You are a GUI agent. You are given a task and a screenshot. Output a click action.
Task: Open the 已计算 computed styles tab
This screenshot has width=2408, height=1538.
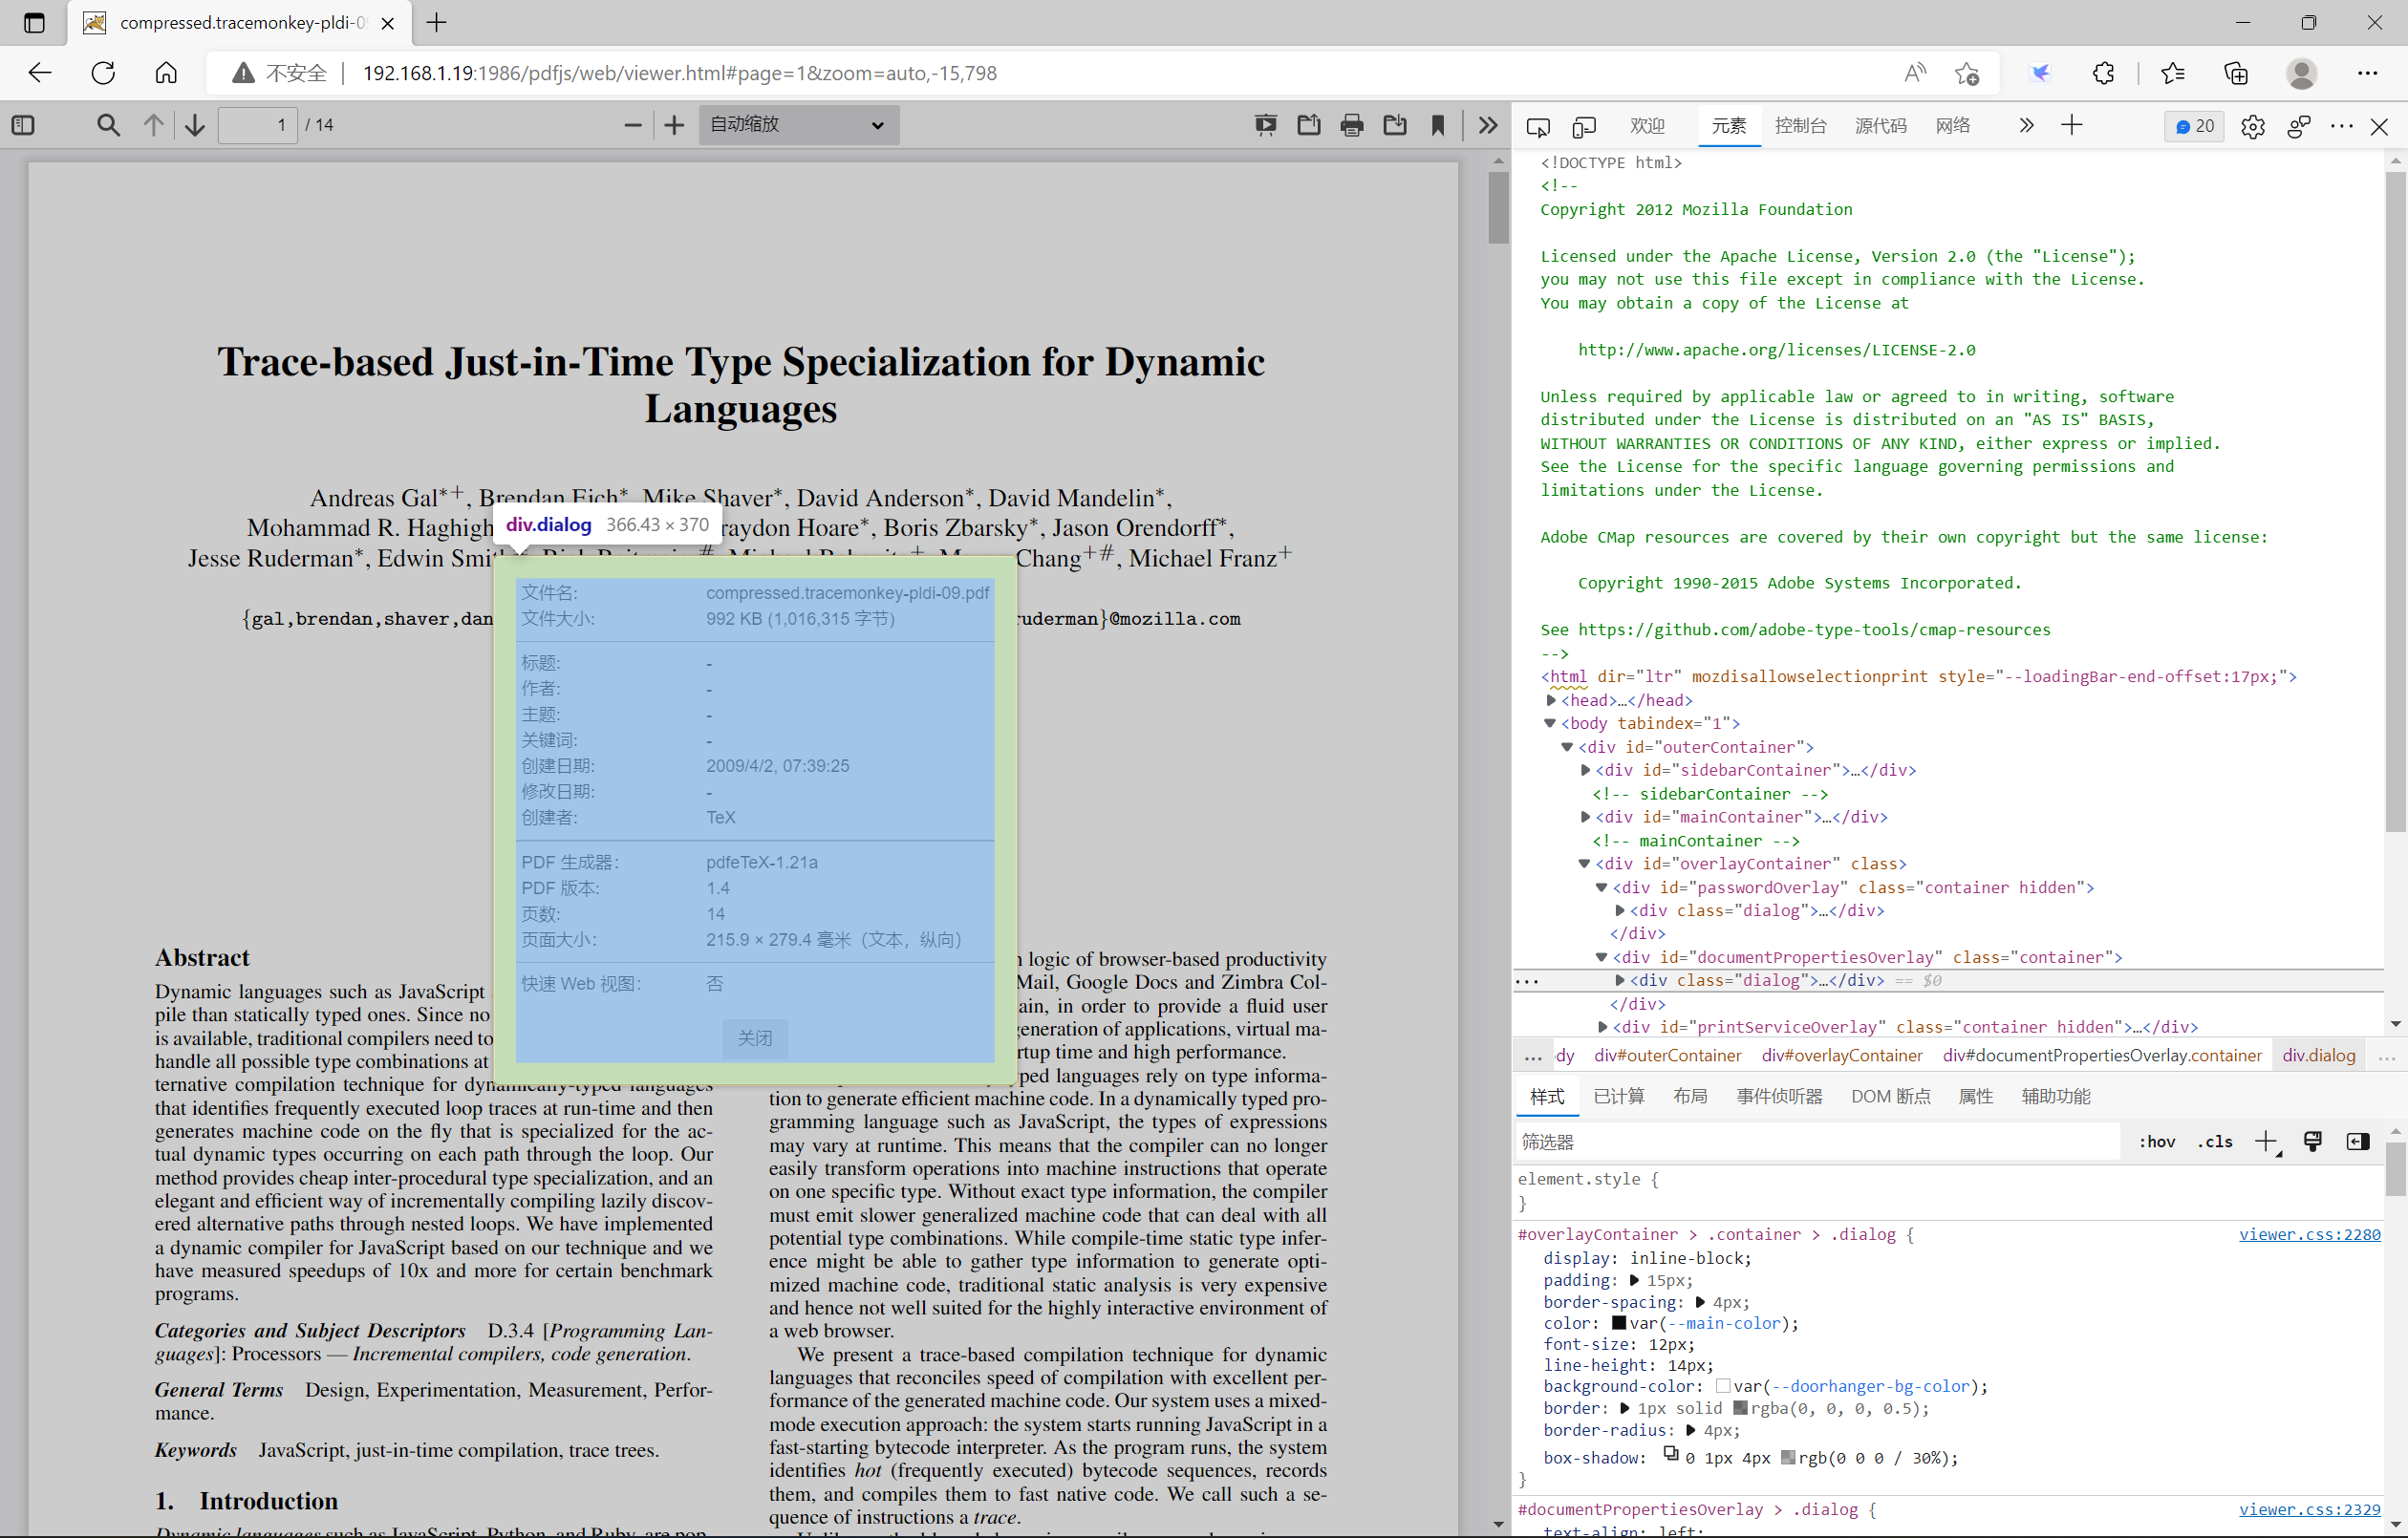point(1618,1096)
